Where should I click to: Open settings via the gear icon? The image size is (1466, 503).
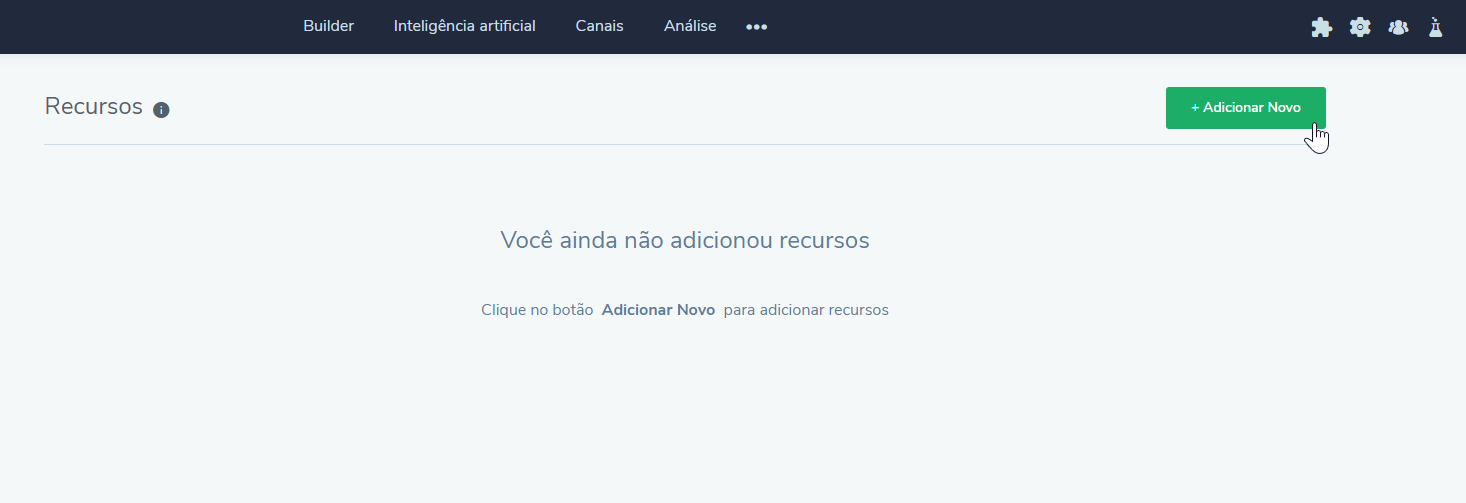[x=1360, y=27]
